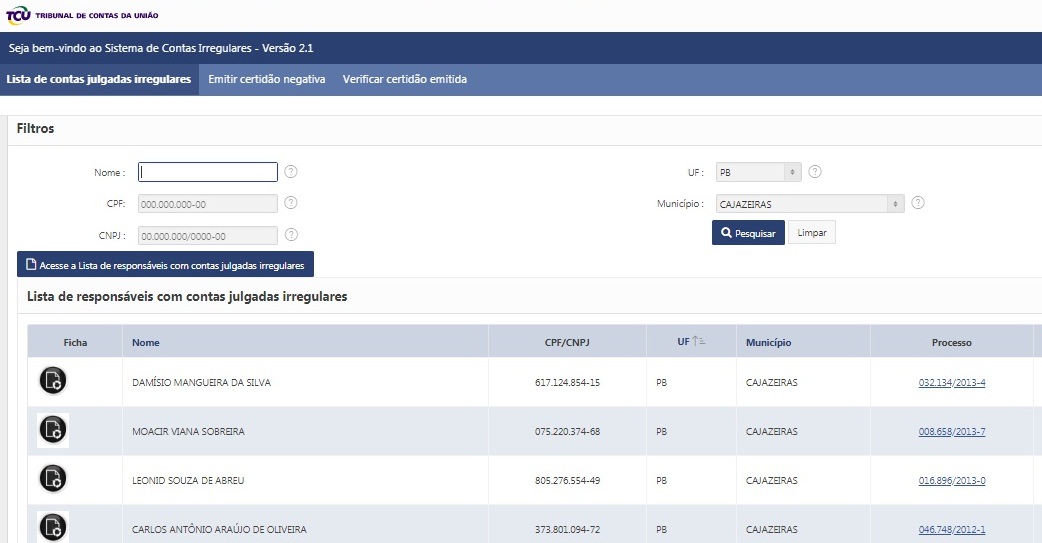Click help icon next to CNPJ field

pos(291,235)
